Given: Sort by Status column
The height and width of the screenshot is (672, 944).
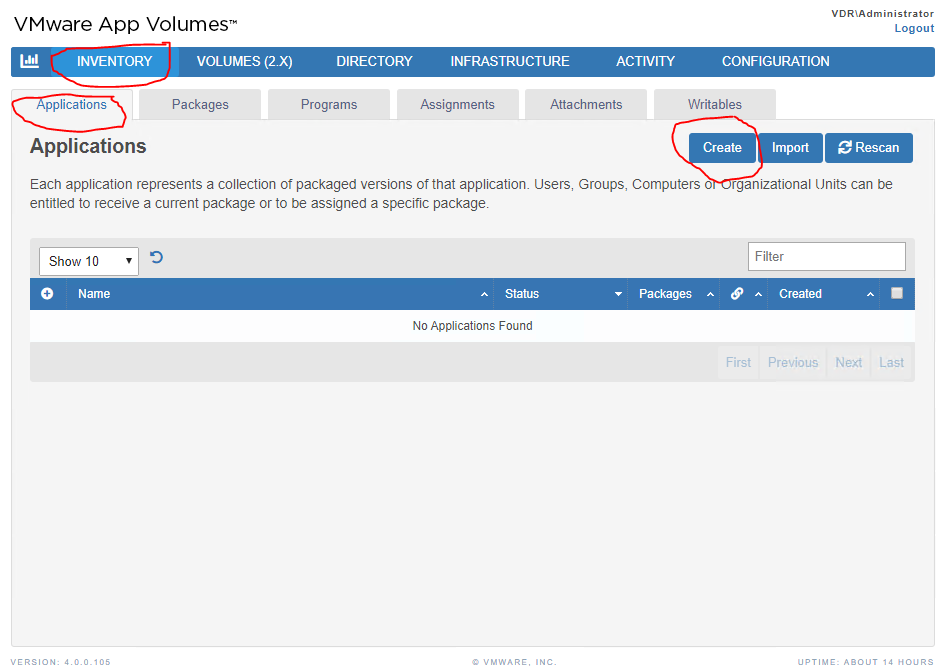Looking at the screenshot, I should coord(560,294).
